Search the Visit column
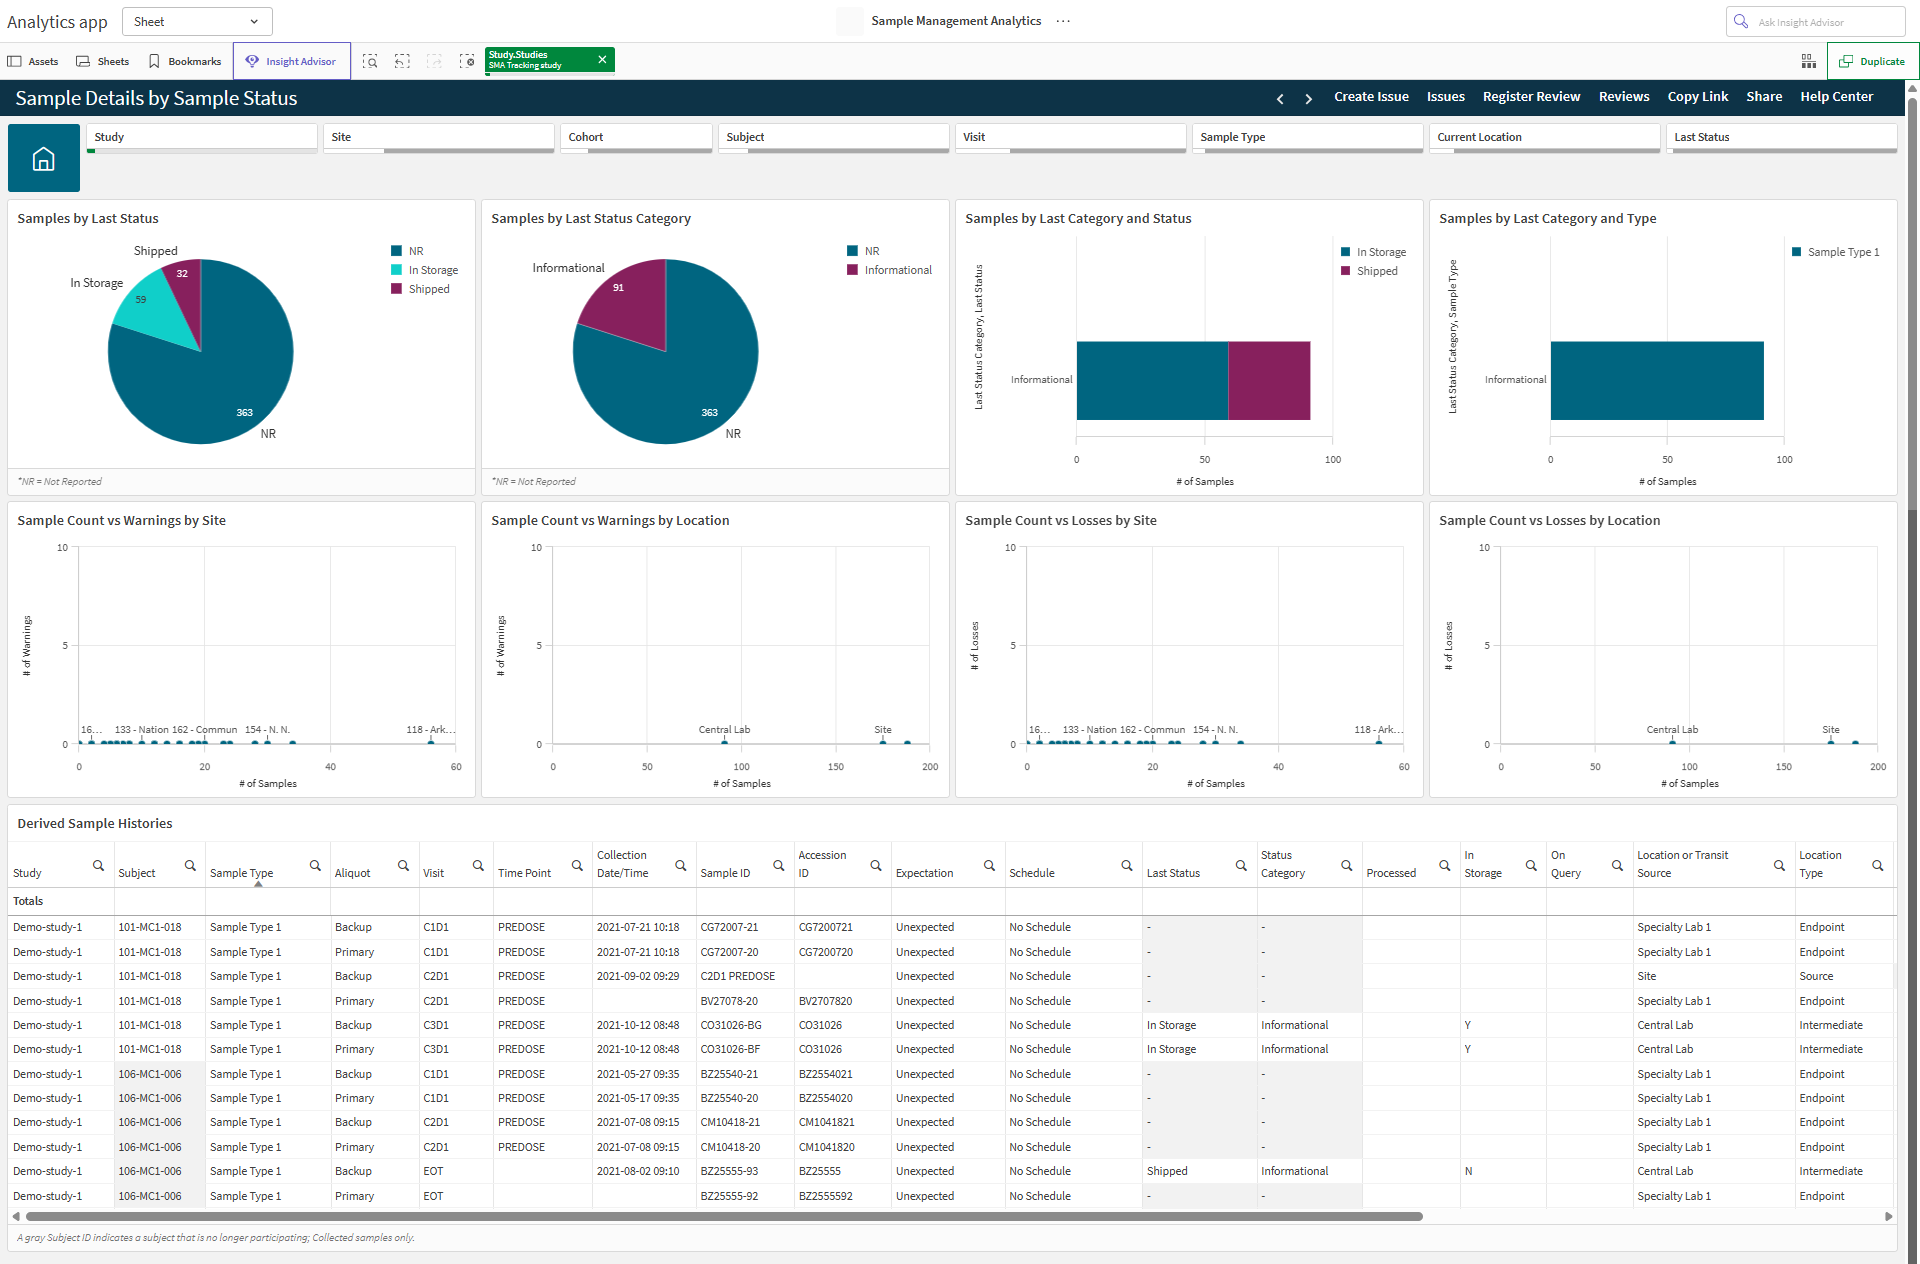The width and height of the screenshot is (1920, 1264). [x=478, y=866]
